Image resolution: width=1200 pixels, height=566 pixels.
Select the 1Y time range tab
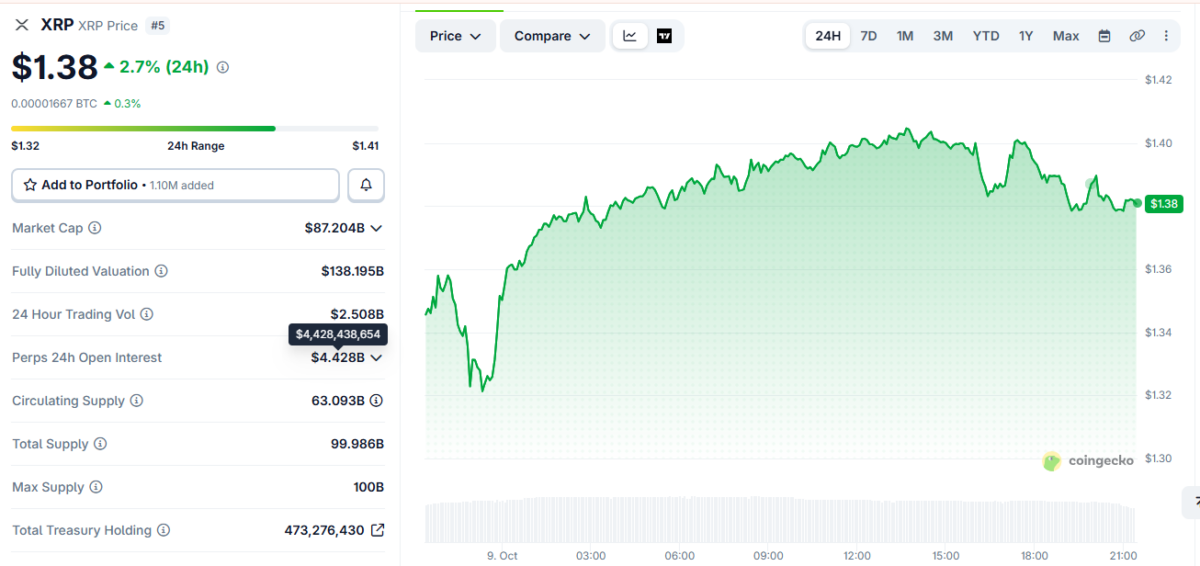(1026, 36)
